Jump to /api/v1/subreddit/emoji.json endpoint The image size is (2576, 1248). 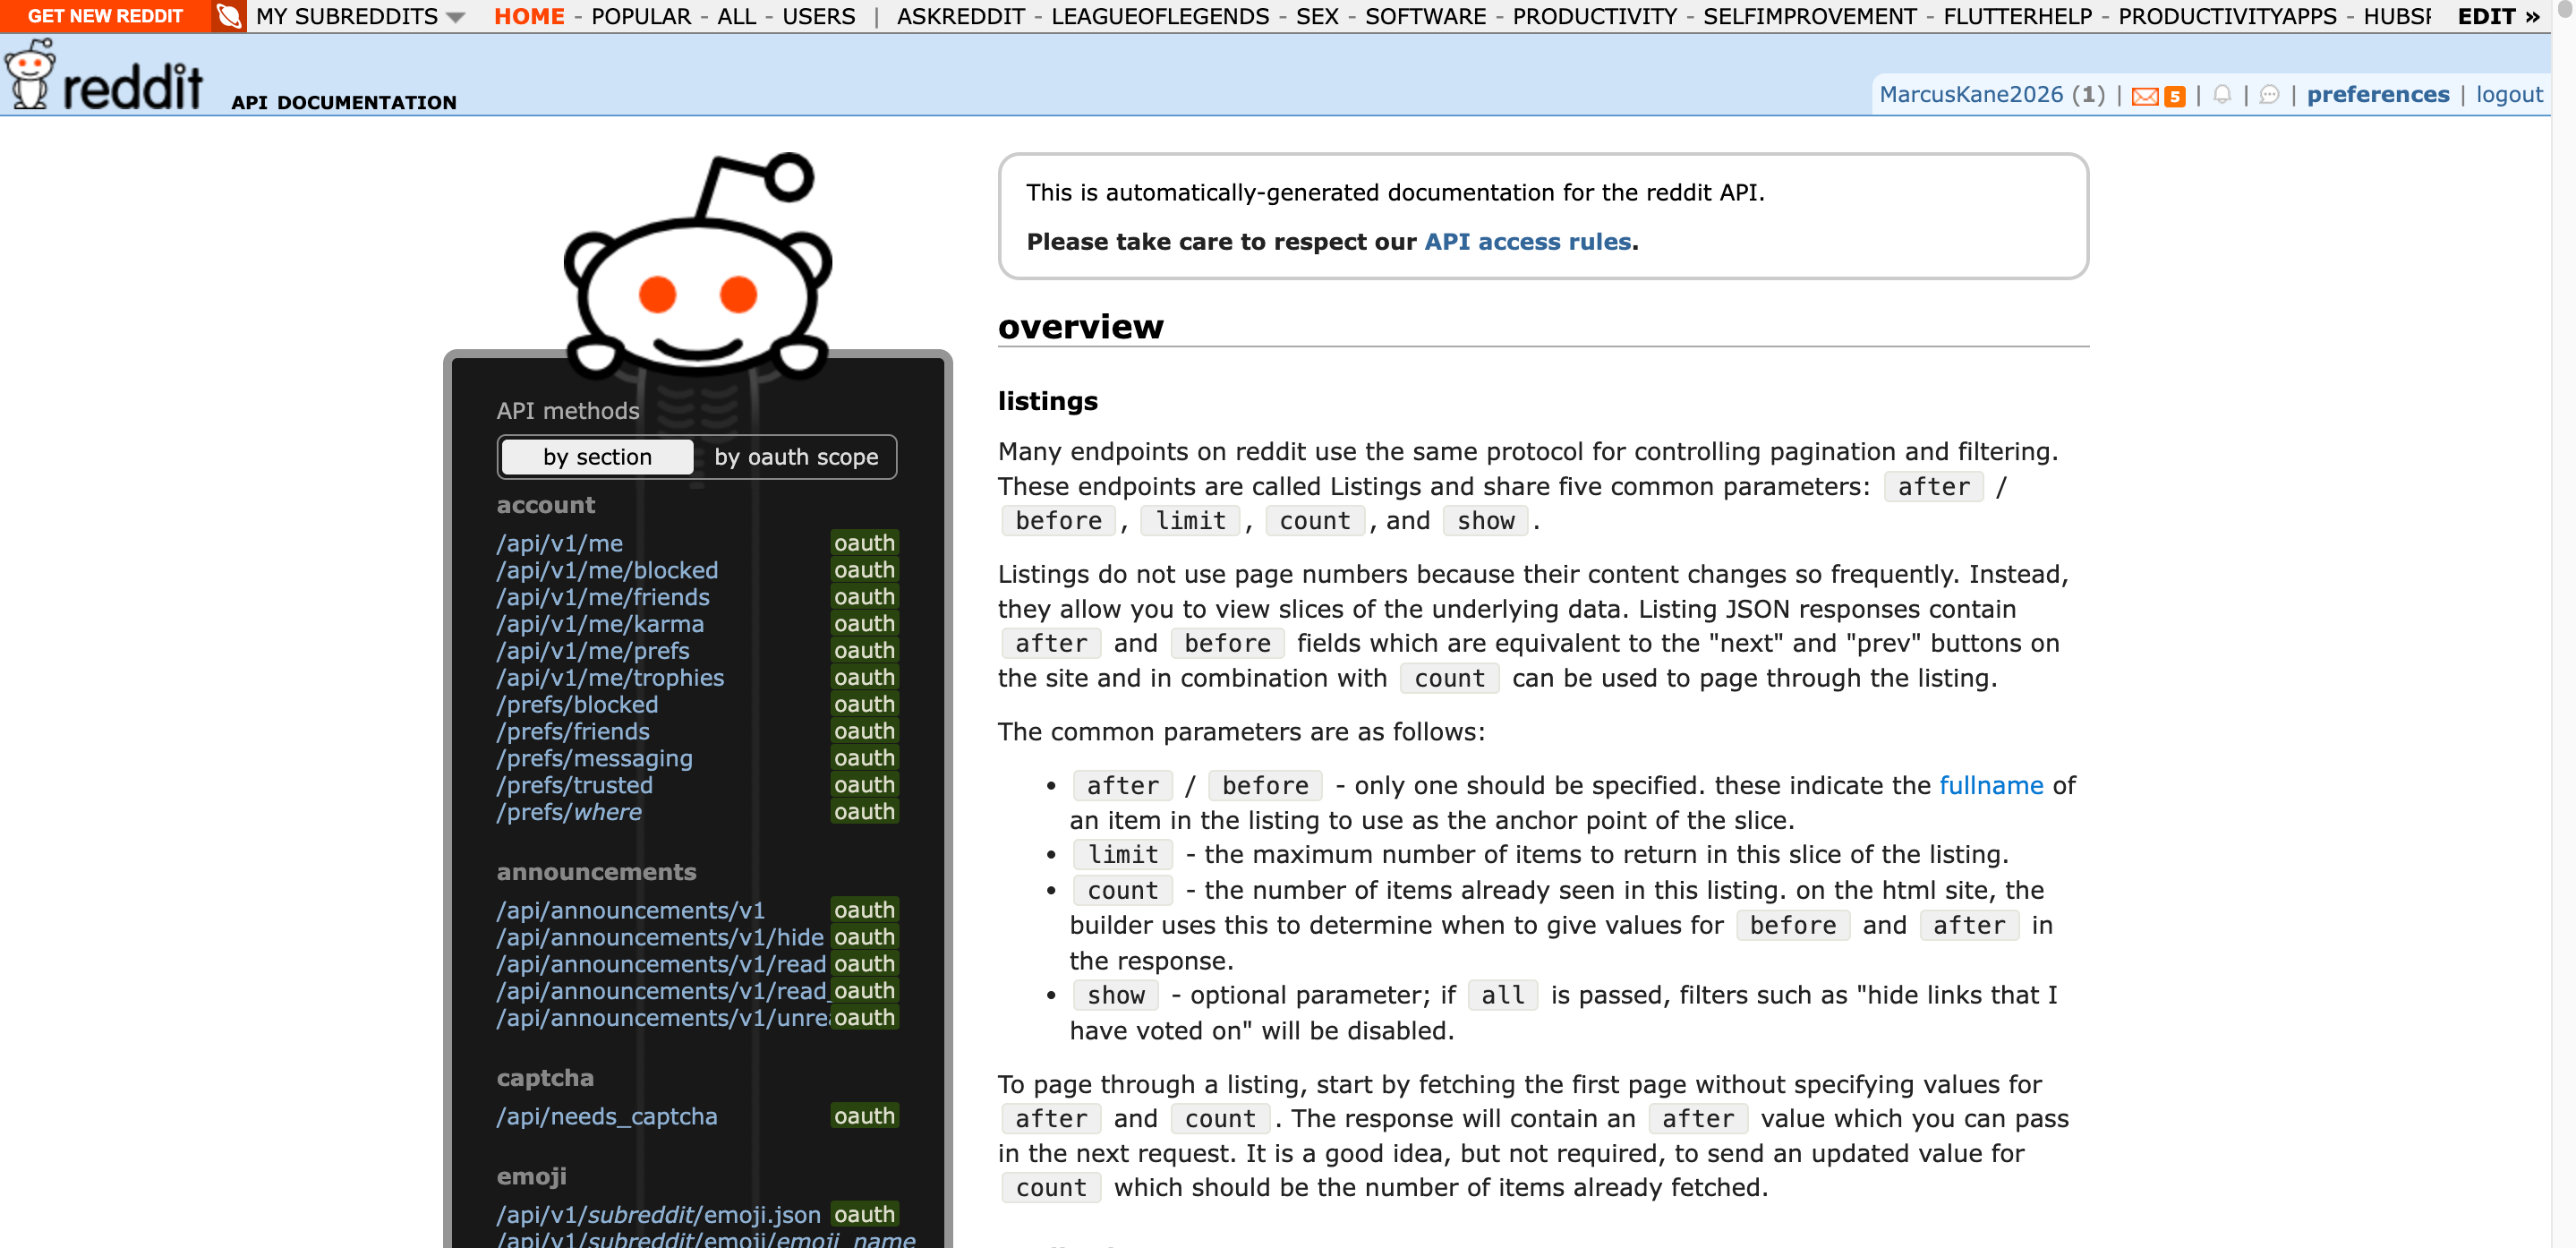pos(658,1215)
